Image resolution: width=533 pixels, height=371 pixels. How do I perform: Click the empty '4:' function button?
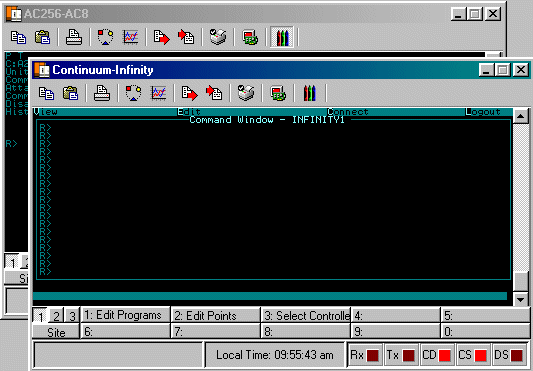pyautogui.click(x=396, y=315)
